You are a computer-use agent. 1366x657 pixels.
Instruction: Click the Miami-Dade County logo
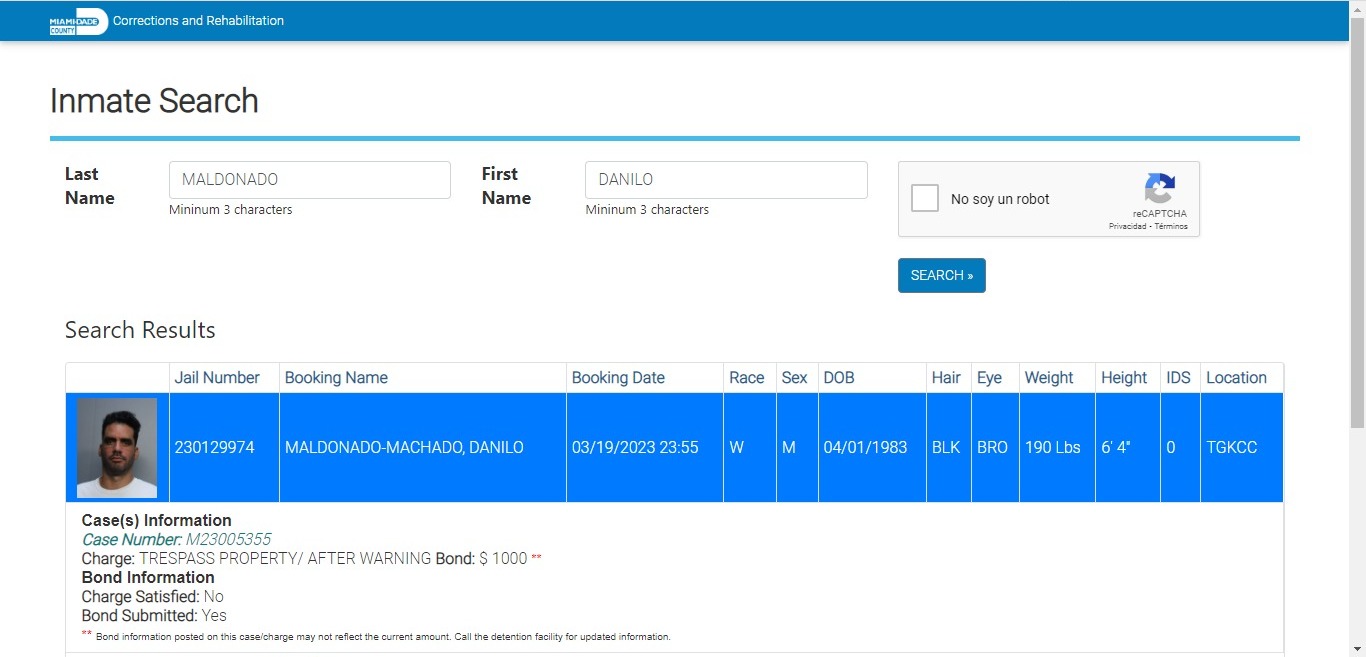click(x=78, y=21)
